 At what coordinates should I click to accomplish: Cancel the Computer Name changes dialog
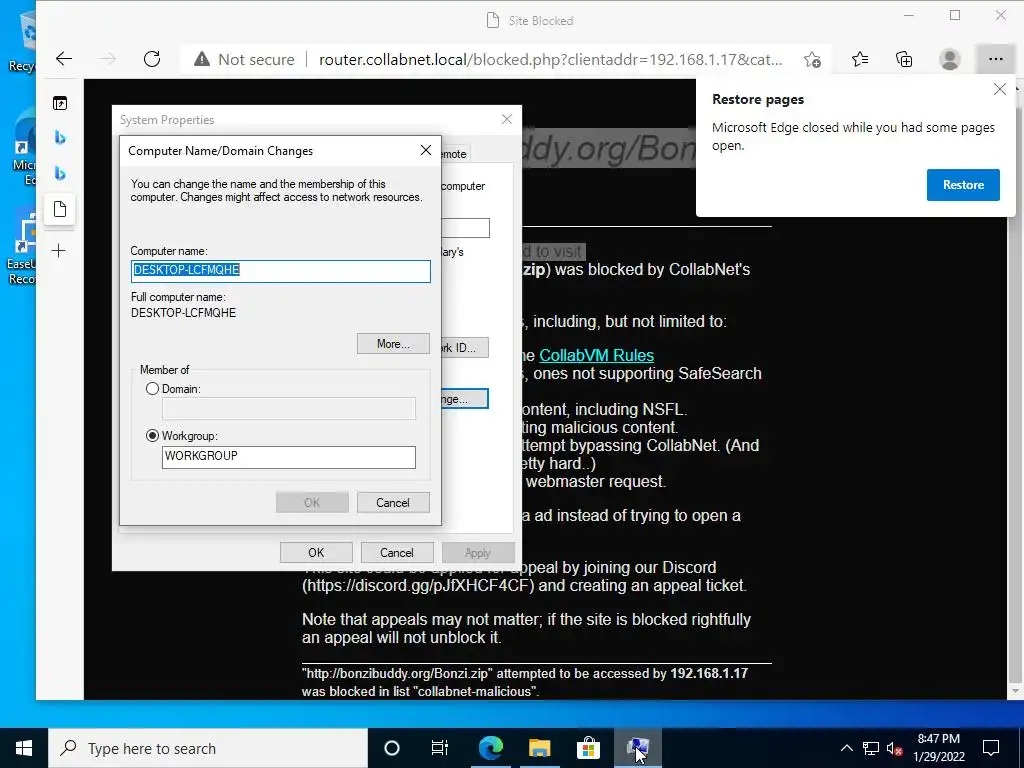[393, 502]
